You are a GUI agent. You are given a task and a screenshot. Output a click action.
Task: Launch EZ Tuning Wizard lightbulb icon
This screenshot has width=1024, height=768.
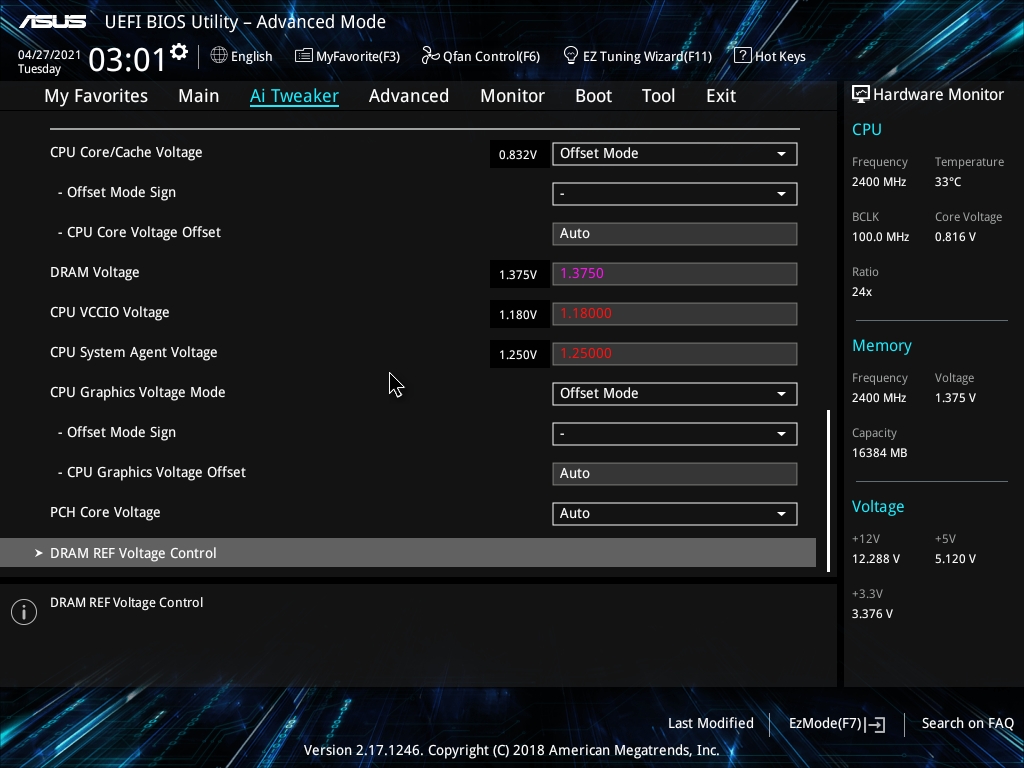coord(571,56)
